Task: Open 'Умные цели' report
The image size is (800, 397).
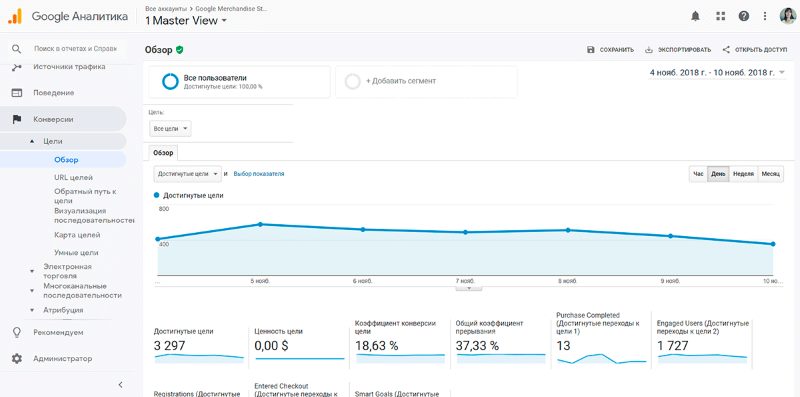Action: [76, 253]
